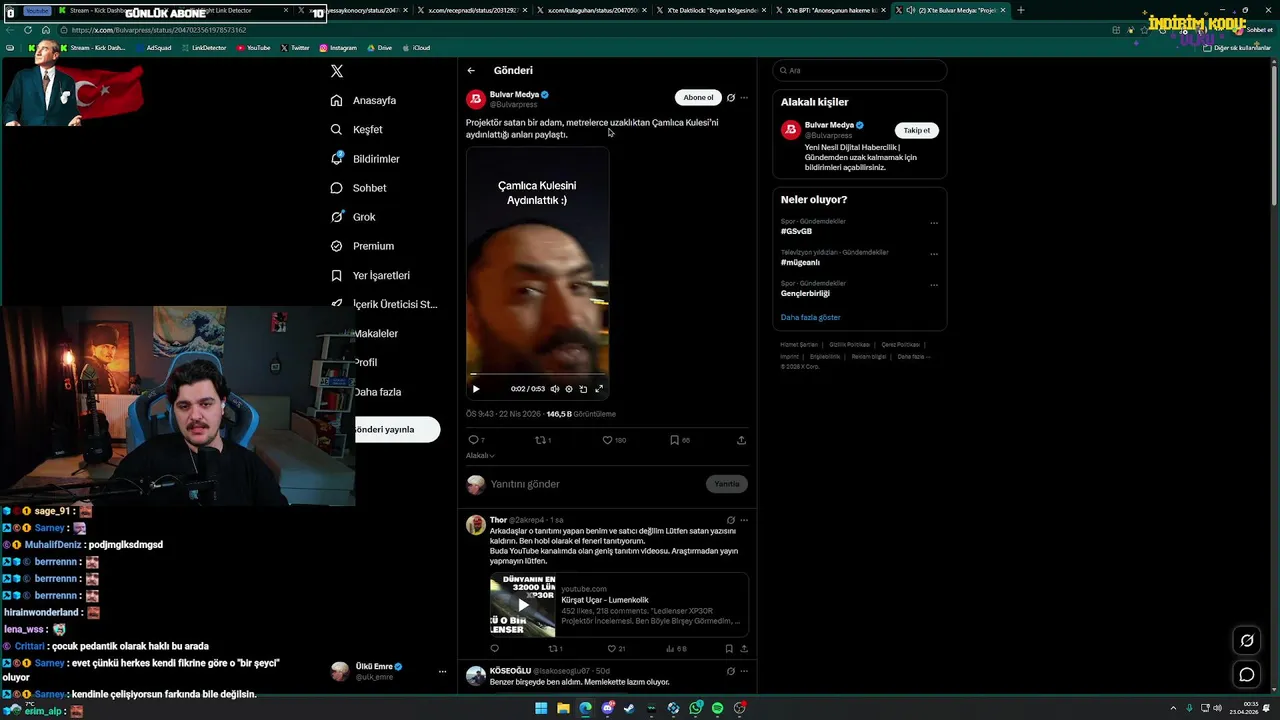Open the iCloud bookmark in bookmarks bar
The width and height of the screenshot is (1280, 720).
[x=417, y=48]
